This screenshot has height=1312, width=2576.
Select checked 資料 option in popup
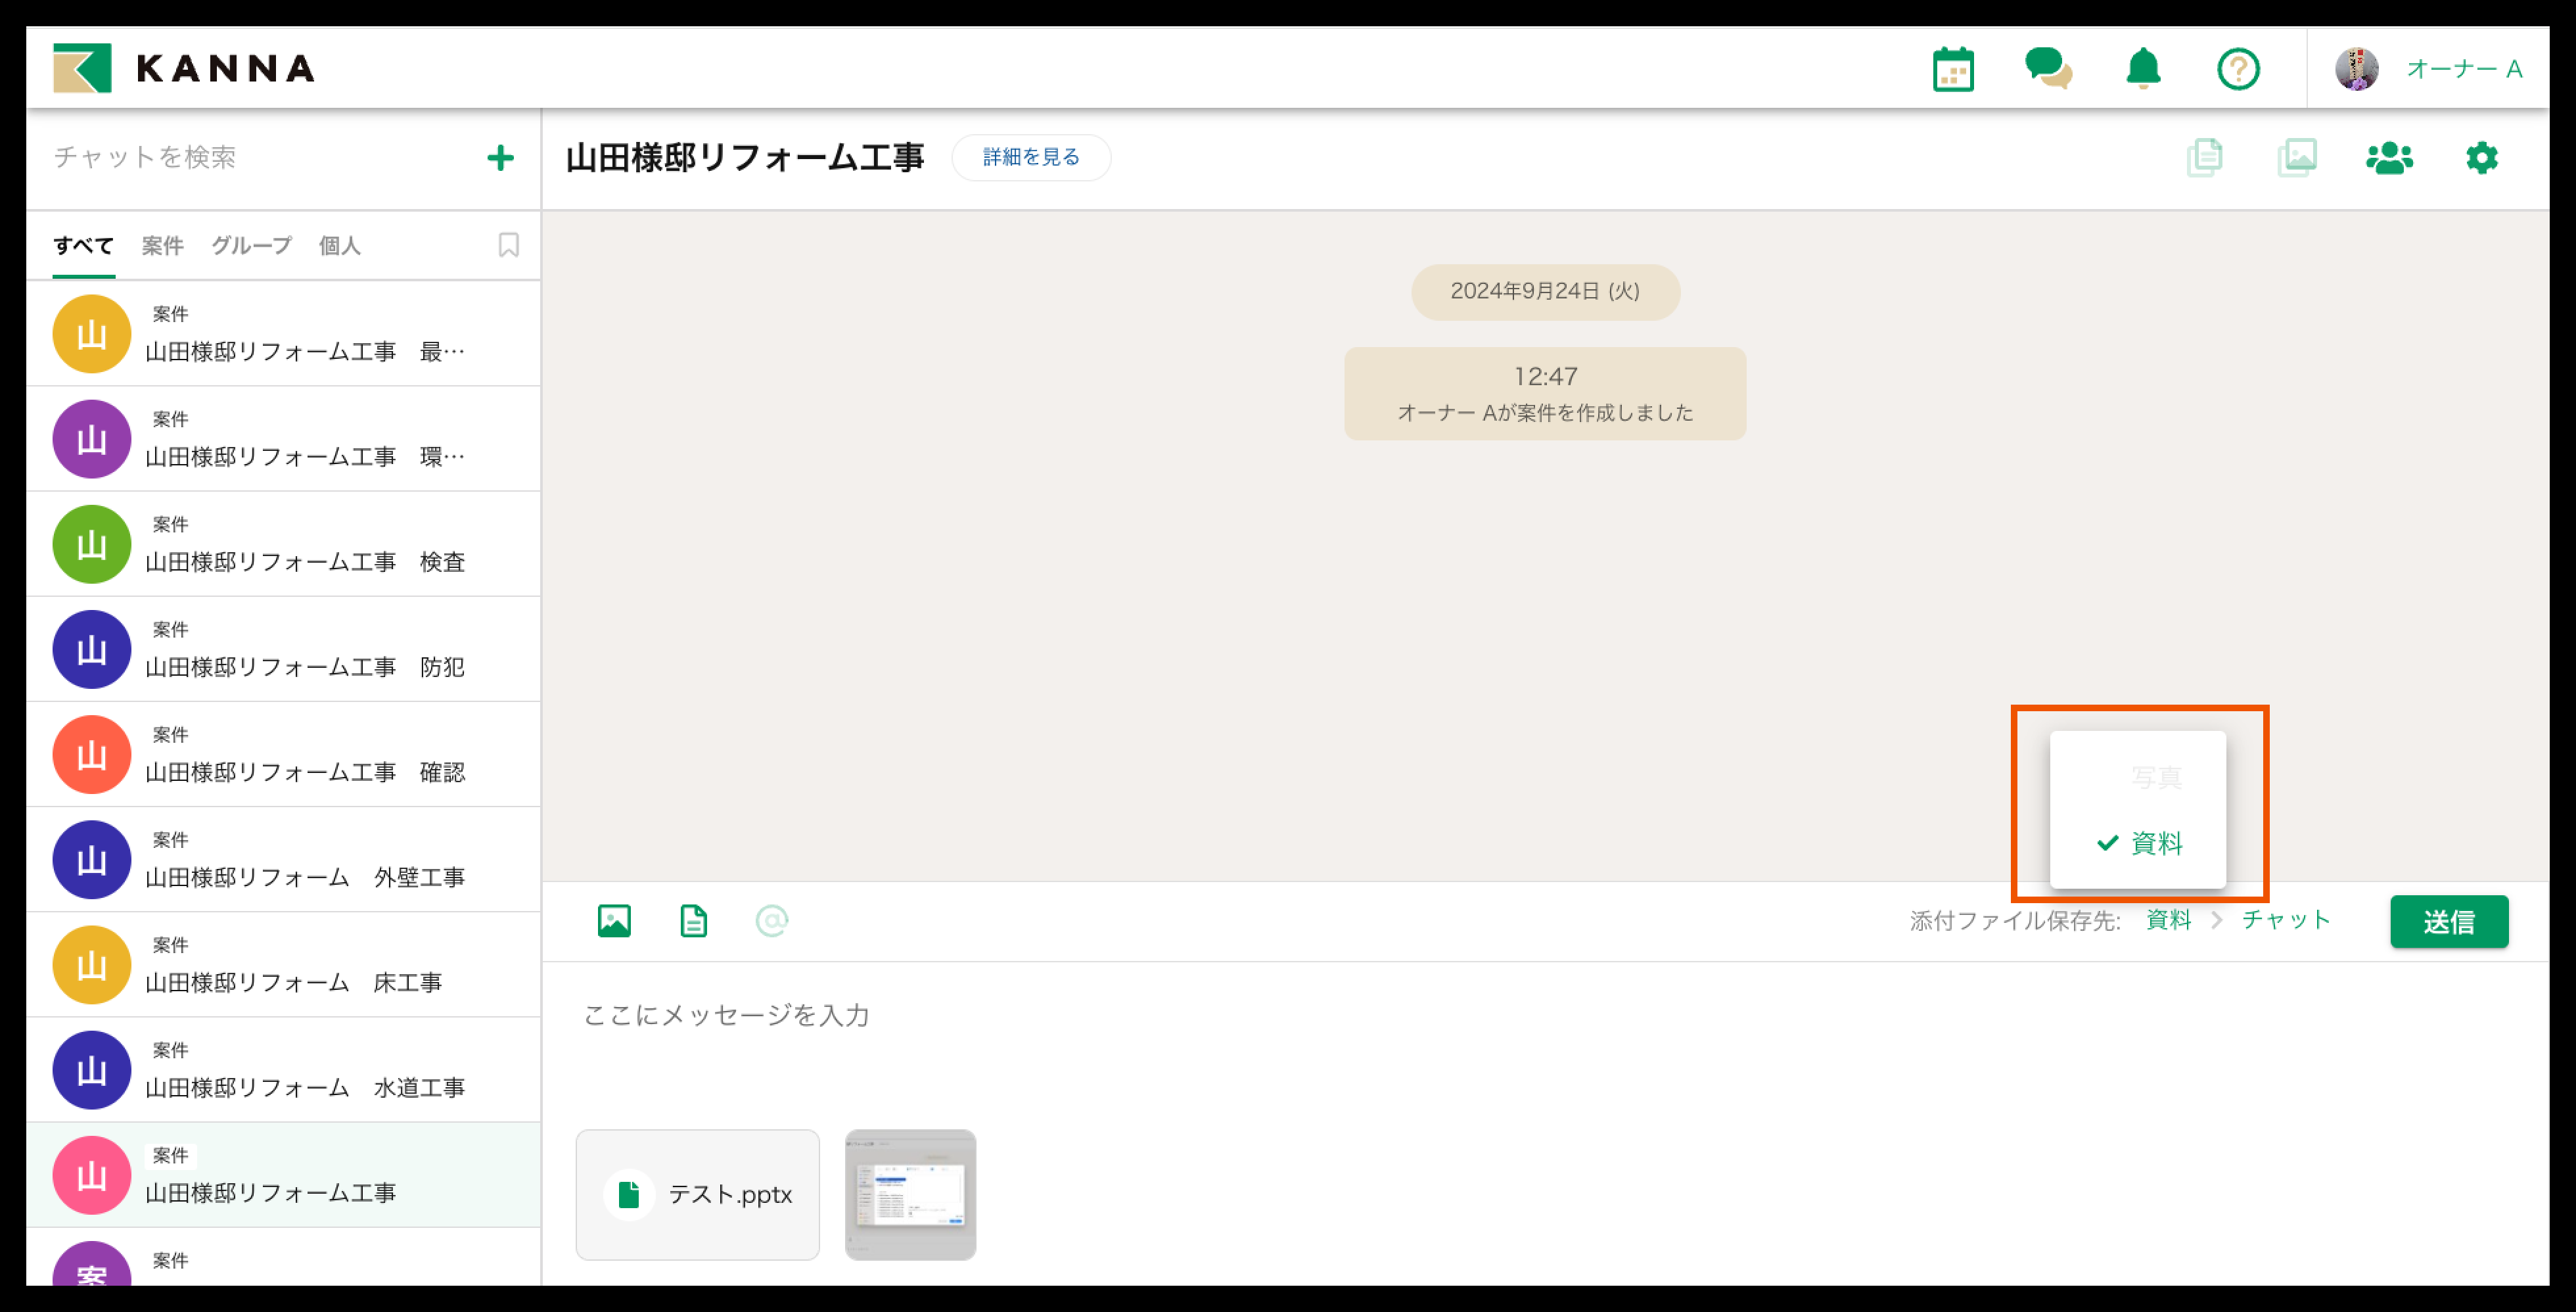pyautogui.click(x=2139, y=843)
